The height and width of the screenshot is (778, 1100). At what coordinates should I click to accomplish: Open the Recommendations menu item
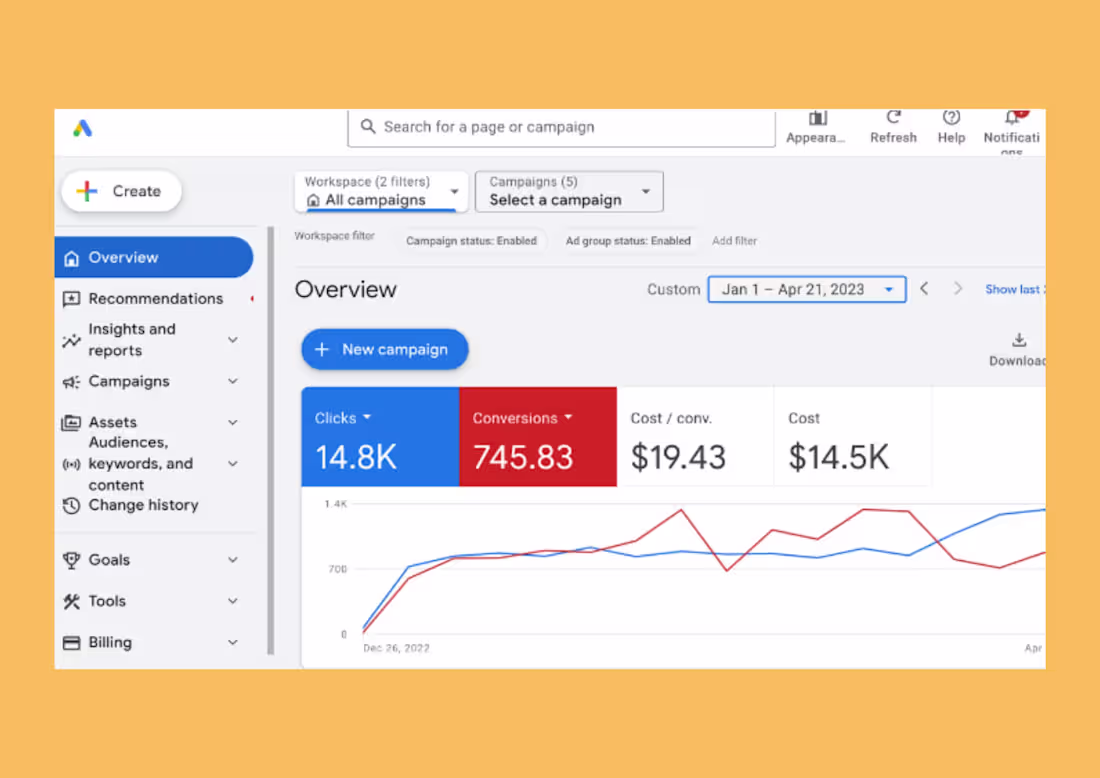coord(156,298)
